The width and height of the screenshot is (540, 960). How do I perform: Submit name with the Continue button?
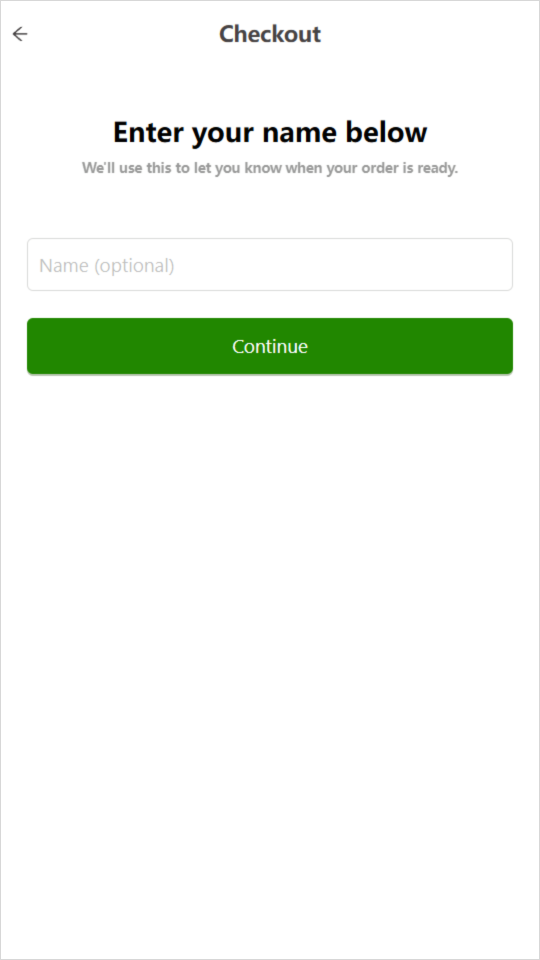pos(270,346)
